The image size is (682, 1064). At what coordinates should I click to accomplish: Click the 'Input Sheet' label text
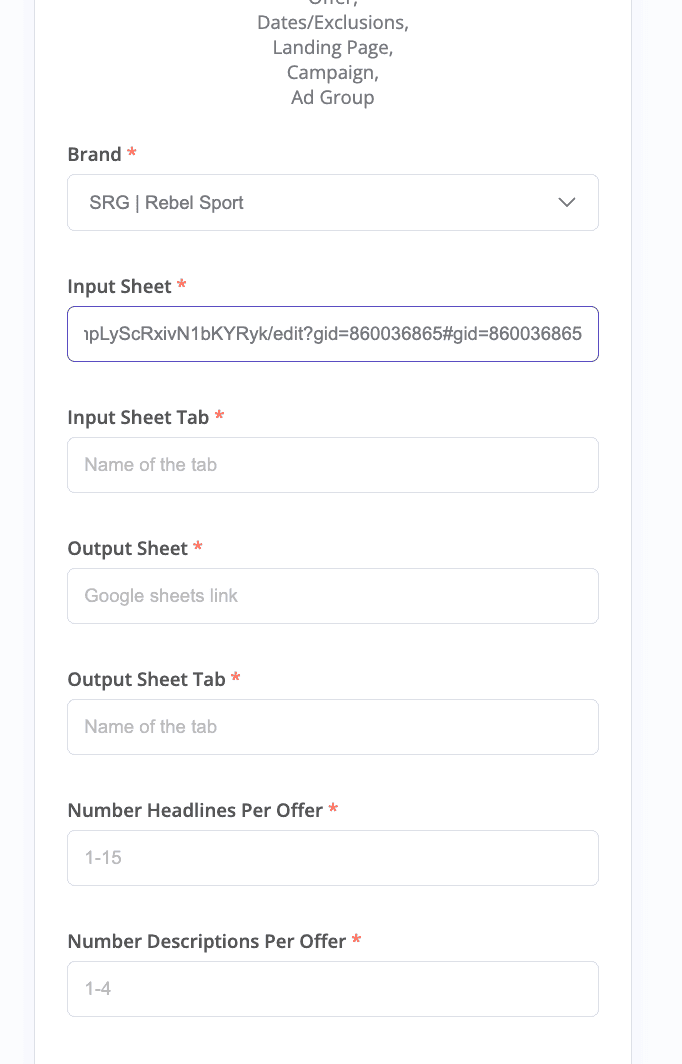click(x=119, y=286)
